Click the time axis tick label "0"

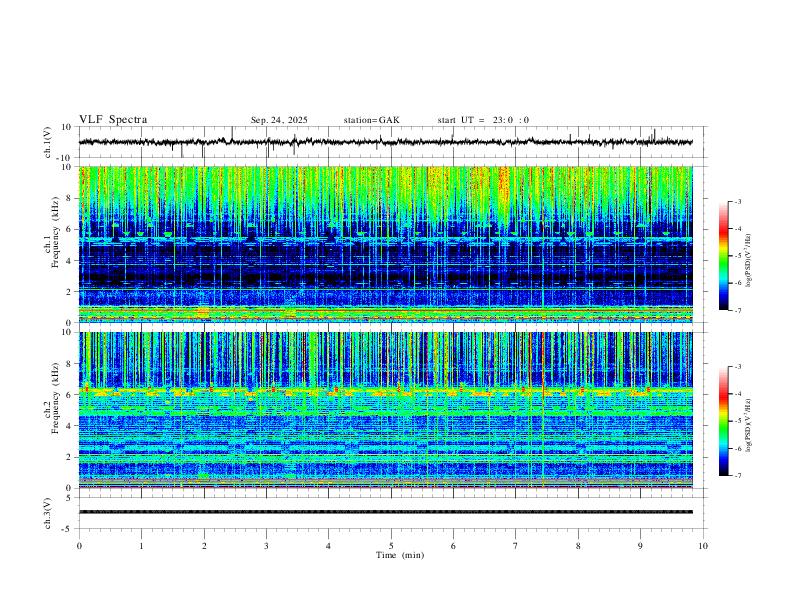coord(79,546)
